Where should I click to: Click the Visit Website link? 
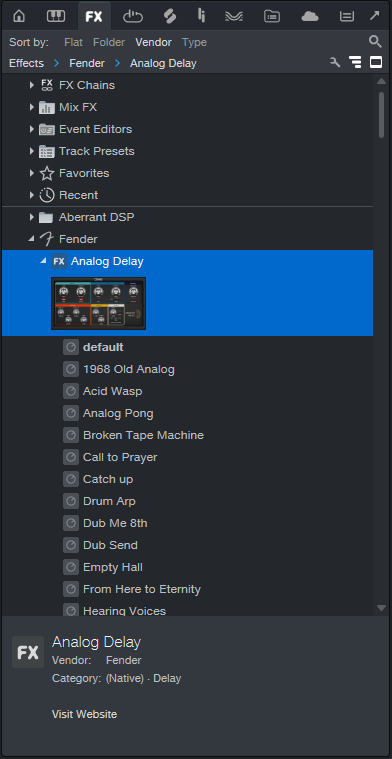pos(84,714)
